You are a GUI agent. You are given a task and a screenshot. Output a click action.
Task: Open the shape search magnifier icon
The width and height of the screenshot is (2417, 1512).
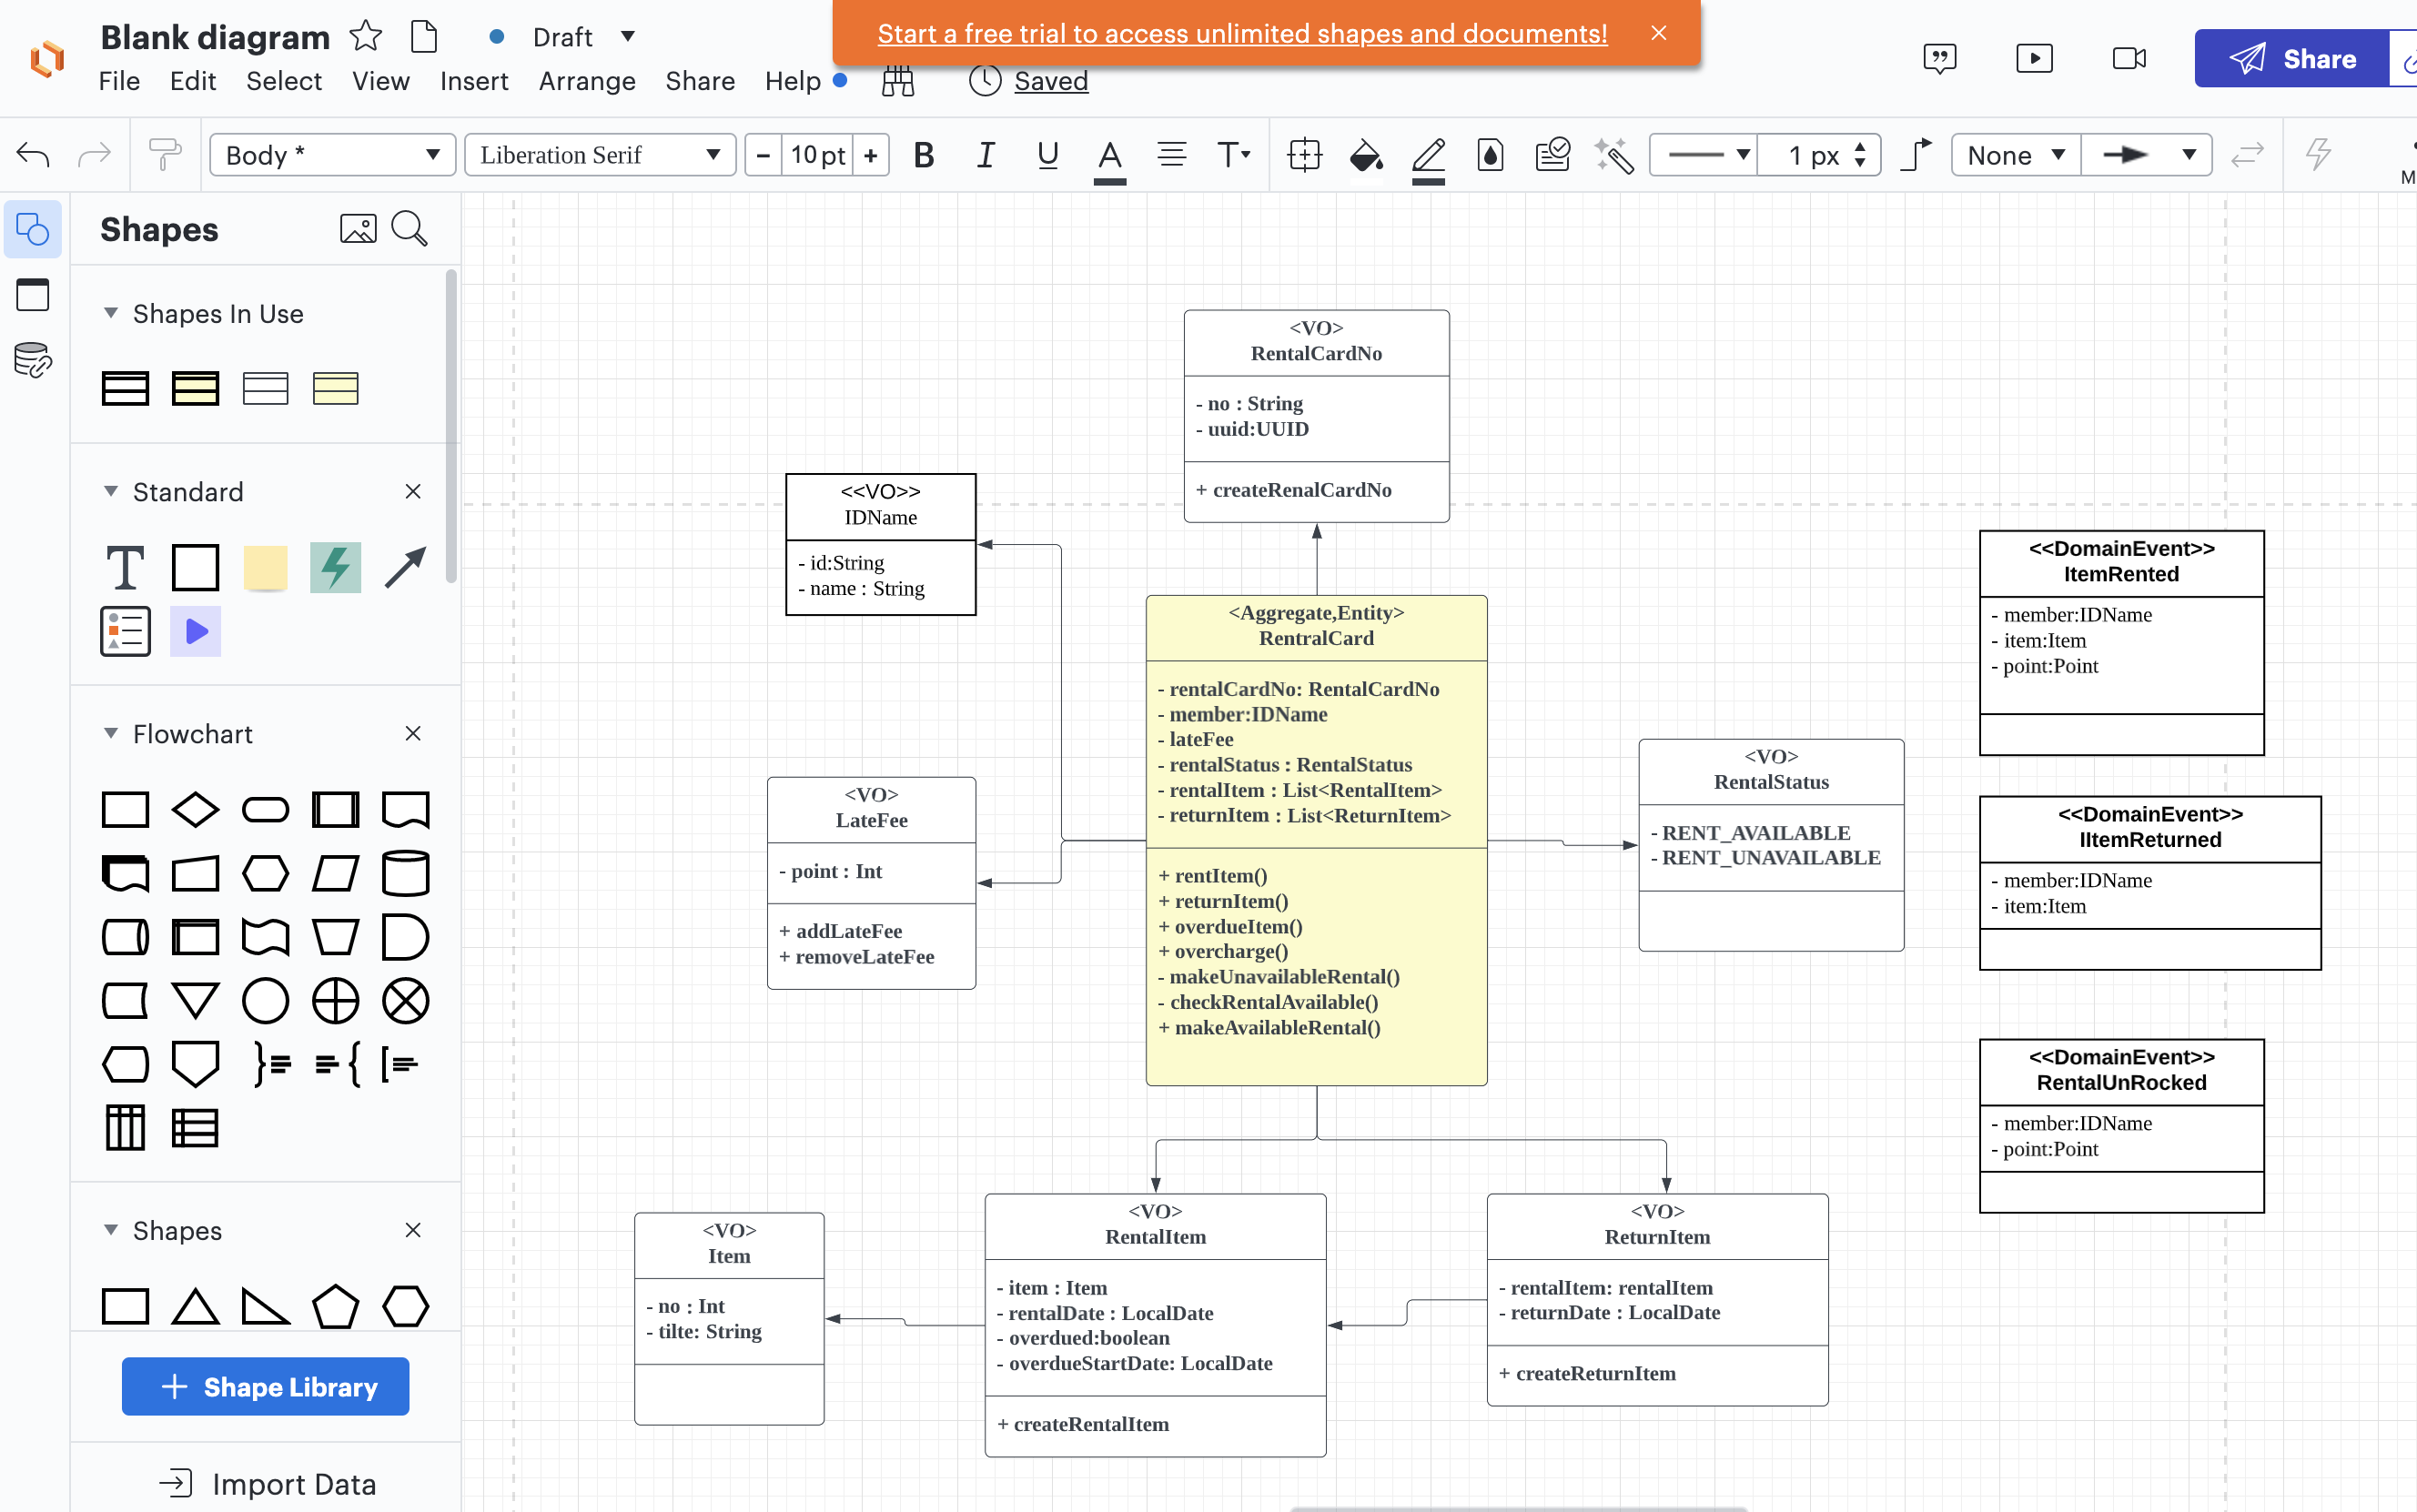coord(410,229)
